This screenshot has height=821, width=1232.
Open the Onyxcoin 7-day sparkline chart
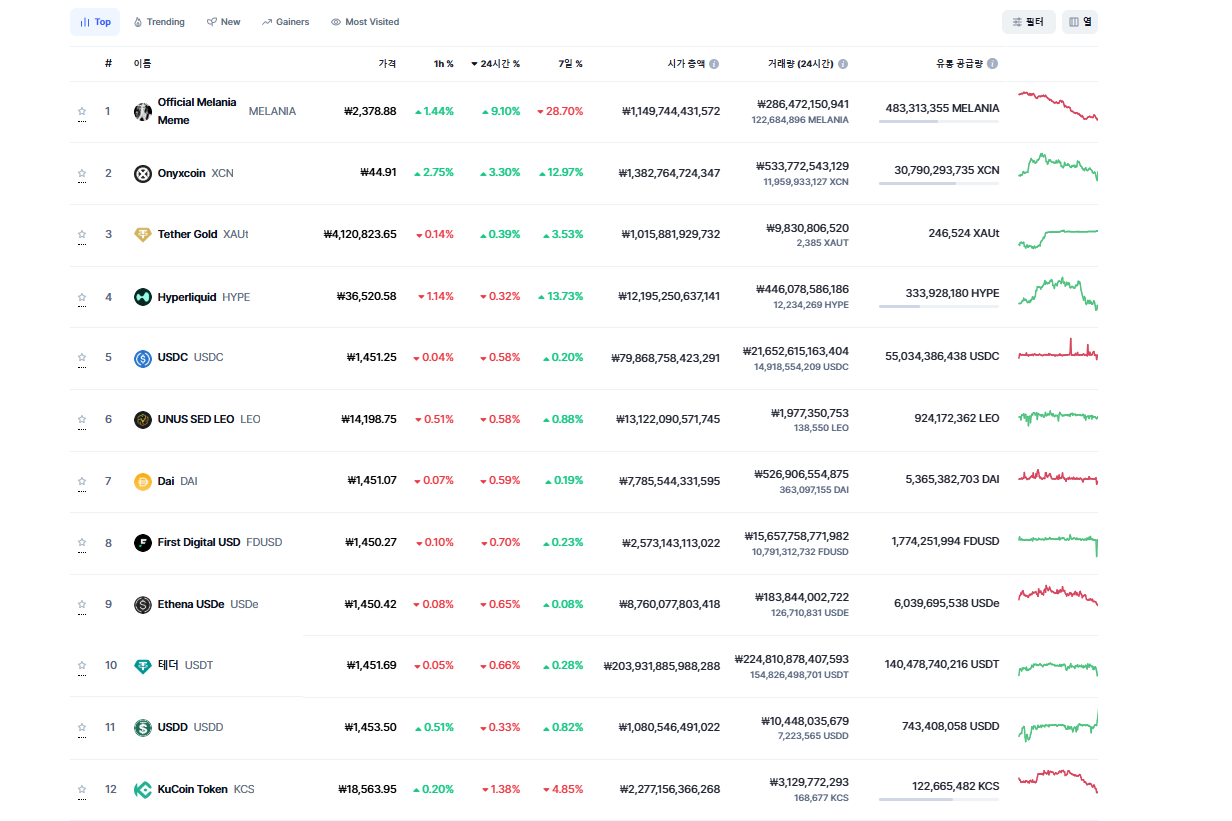tap(1058, 166)
